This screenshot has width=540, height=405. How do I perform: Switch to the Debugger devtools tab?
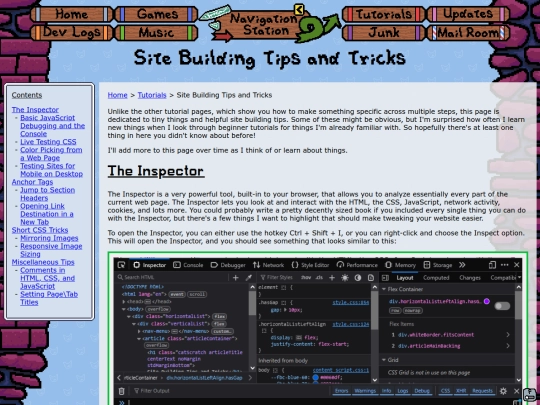[x=228, y=265]
